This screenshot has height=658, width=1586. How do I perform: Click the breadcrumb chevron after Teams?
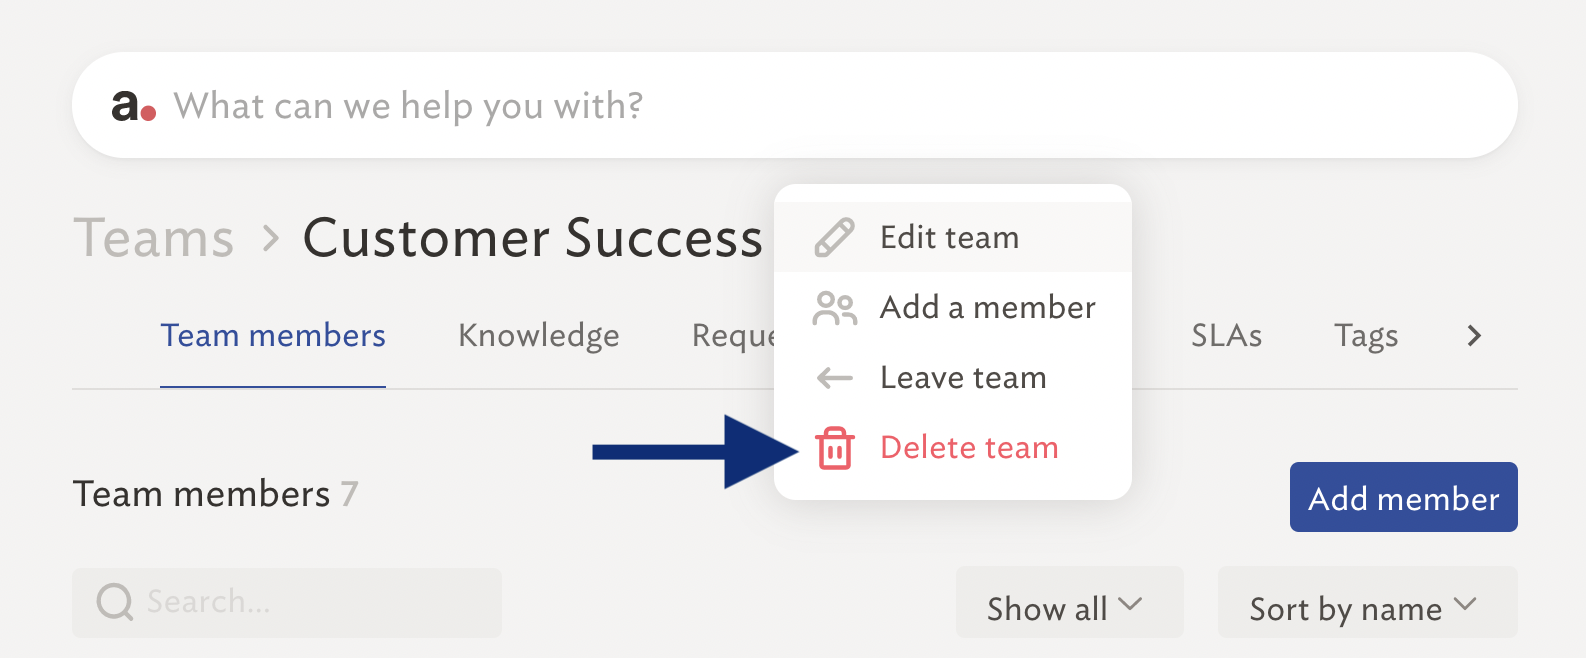[270, 238]
